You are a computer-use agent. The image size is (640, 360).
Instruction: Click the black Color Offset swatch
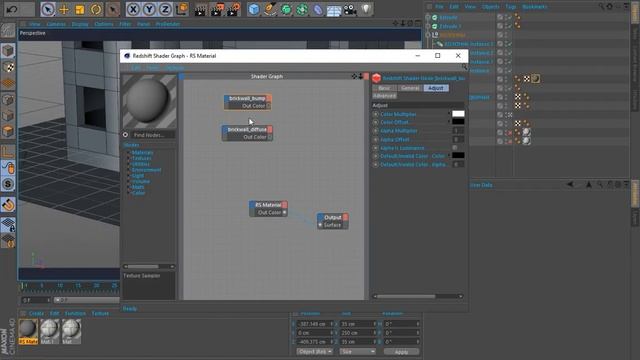(458, 122)
